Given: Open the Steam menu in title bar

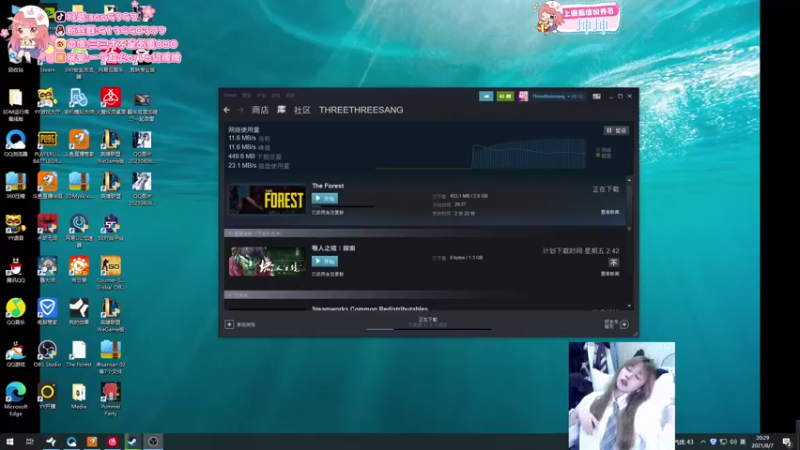Looking at the screenshot, I should pyautogui.click(x=230, y=95).
